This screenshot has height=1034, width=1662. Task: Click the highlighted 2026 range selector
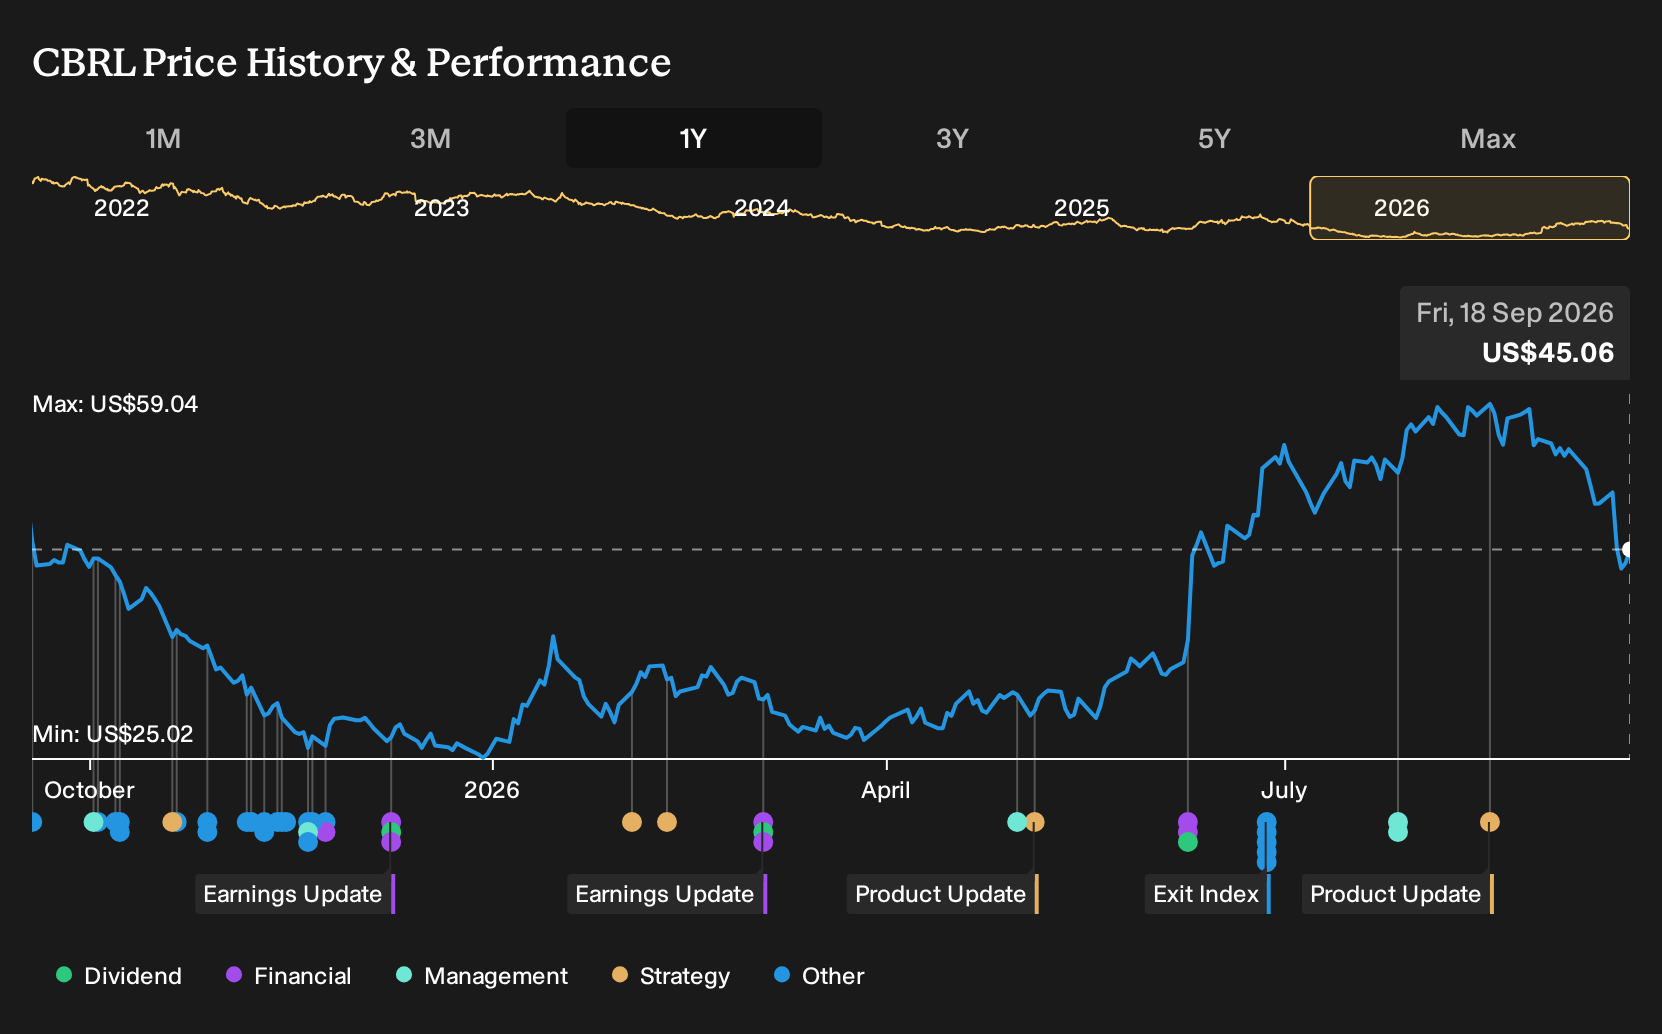tap(1469, 208)
